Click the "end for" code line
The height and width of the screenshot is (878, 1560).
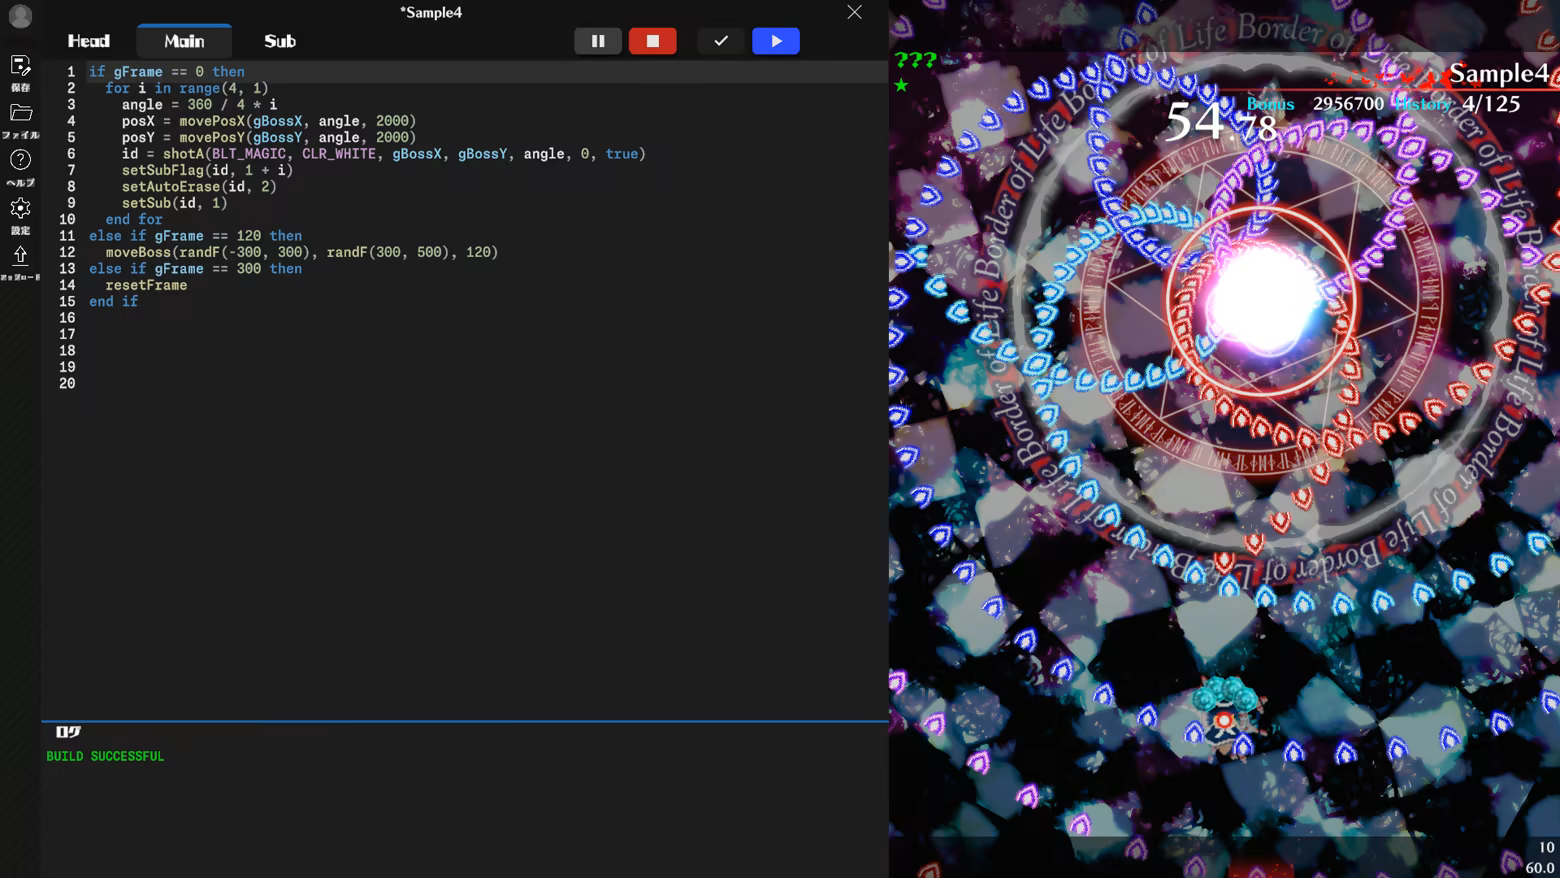[134, 219]
